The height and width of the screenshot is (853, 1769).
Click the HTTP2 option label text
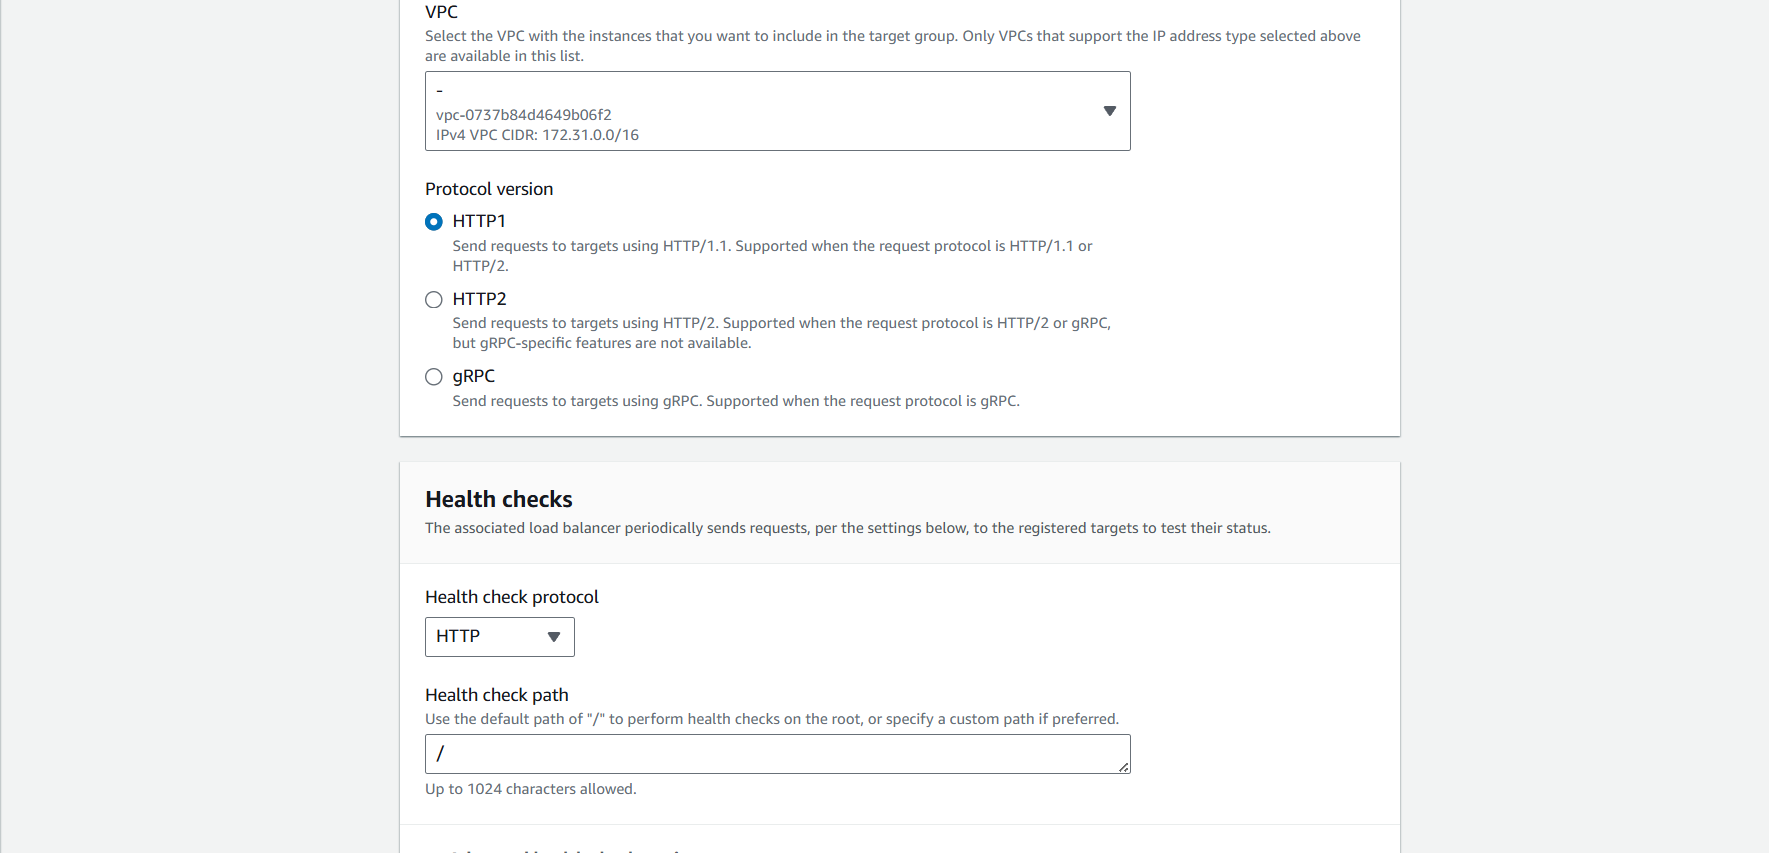[x=480, y=299]
